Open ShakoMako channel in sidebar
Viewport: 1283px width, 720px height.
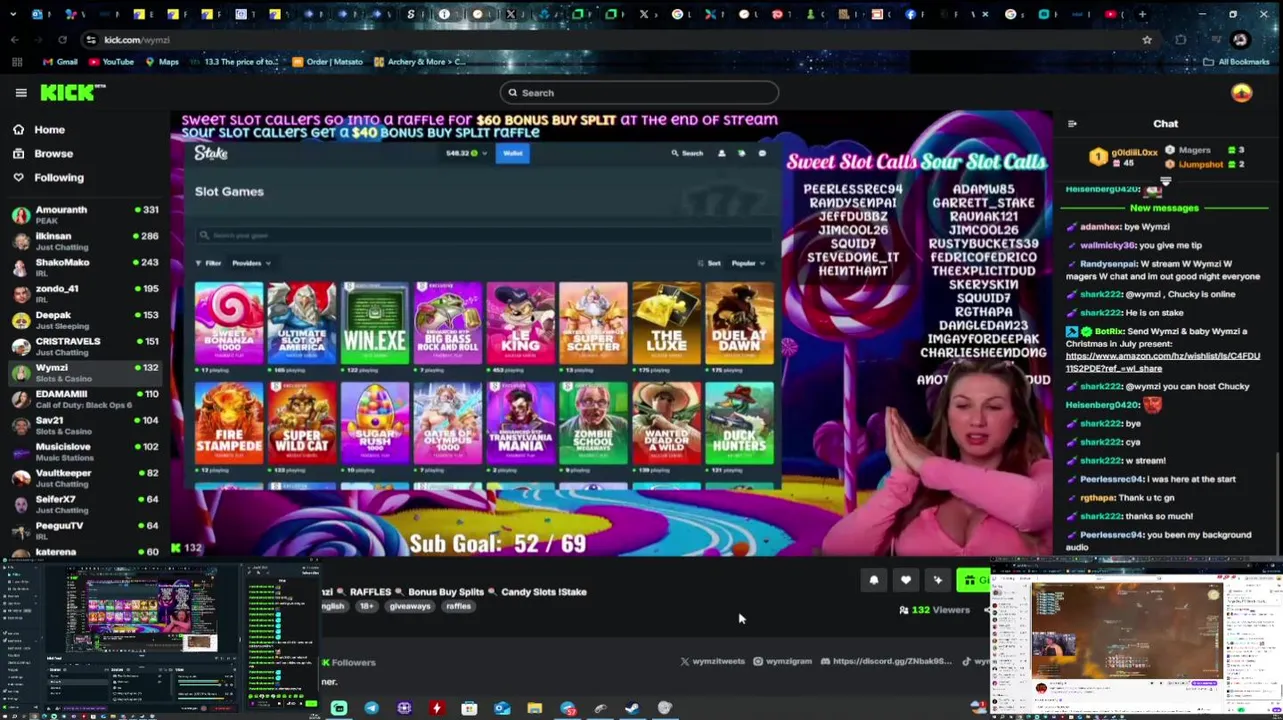[x=85, y=267]
